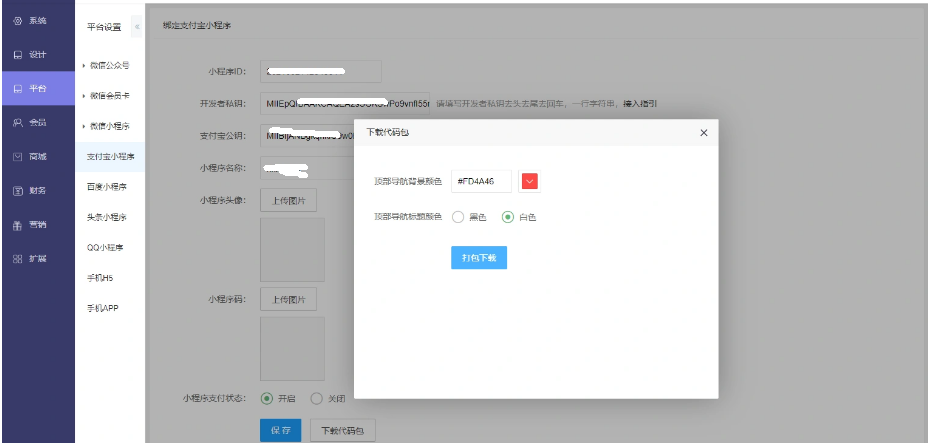This screenshot has height=443, width=928.
Task: Click the 系统 icon in left sidebar
Action: [17, 21]
